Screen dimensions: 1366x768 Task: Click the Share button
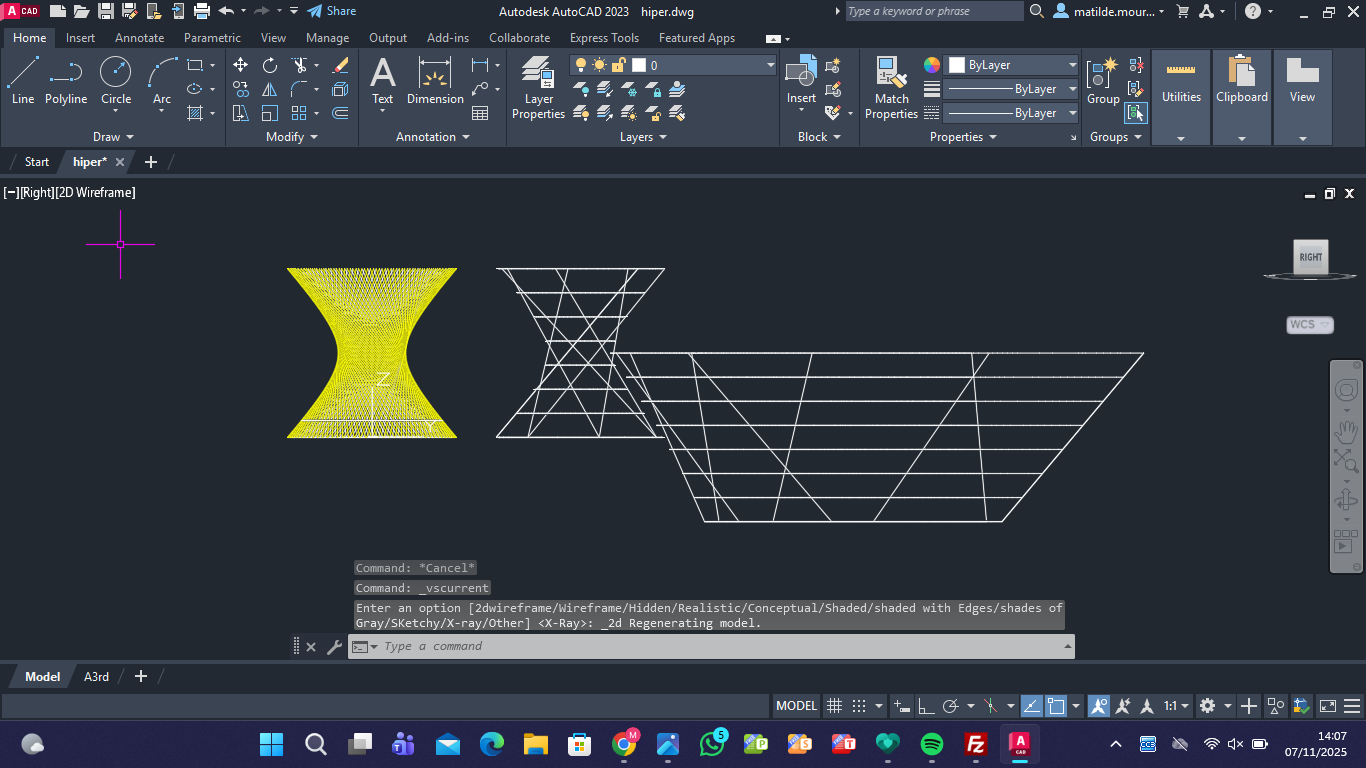pyautogui.click(x=331, y=11)
